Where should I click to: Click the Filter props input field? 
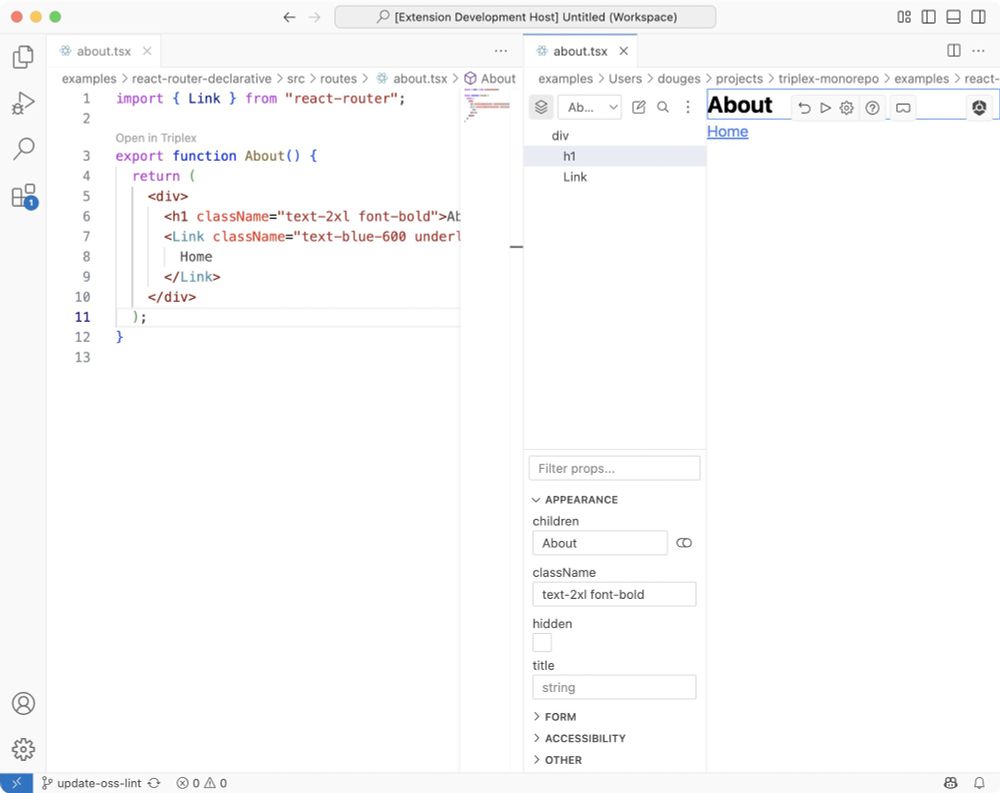tap(614, 468)
